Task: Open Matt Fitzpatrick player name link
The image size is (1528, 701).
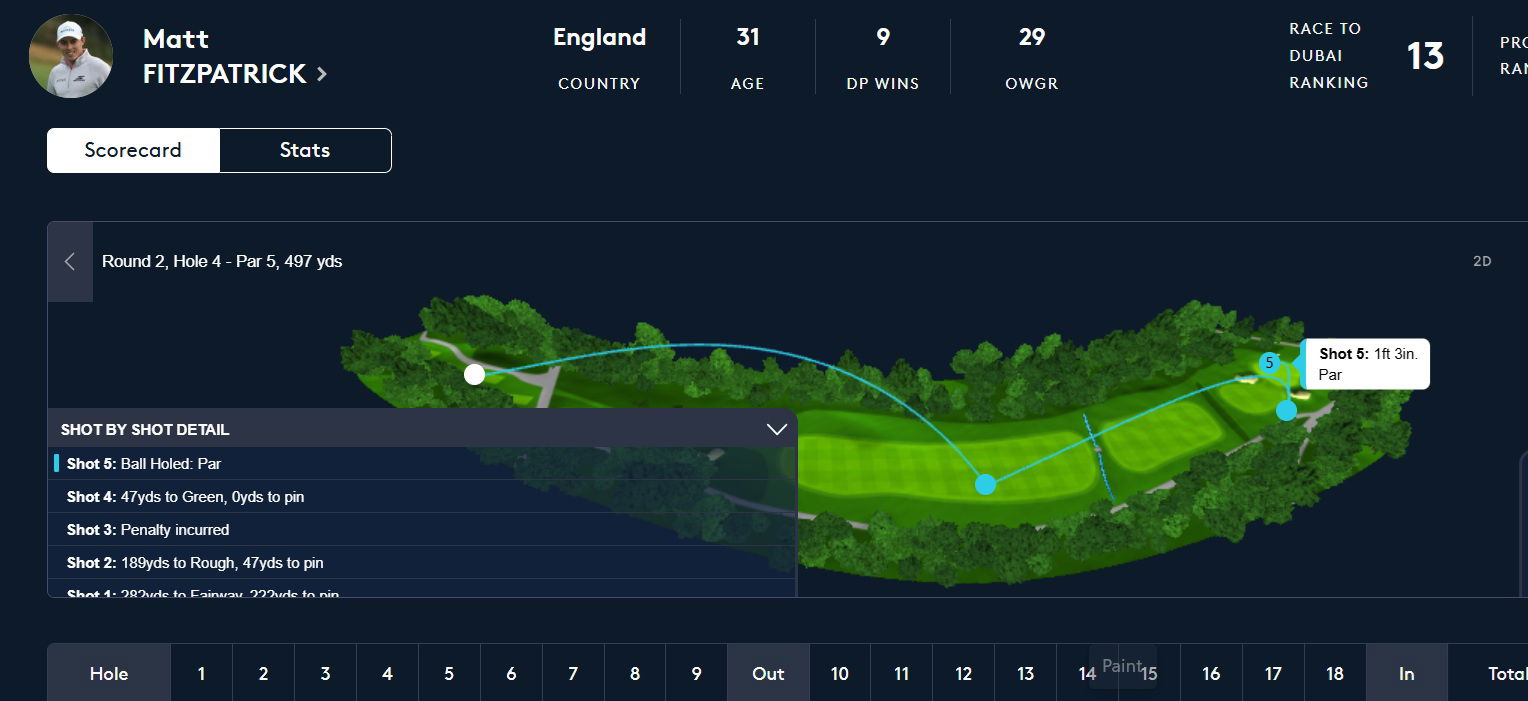Action: tap(225, 56)
